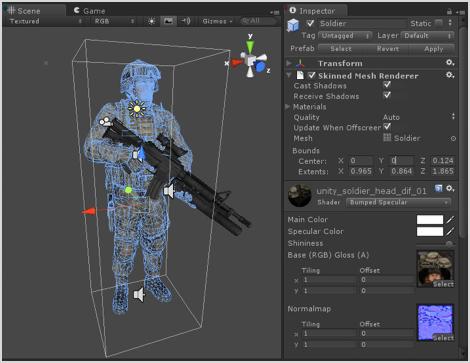The width and height of the screenshot is (470, 363).
Task: Toggle Receive Shadows checkbox
Action: [x=387, y=95]
